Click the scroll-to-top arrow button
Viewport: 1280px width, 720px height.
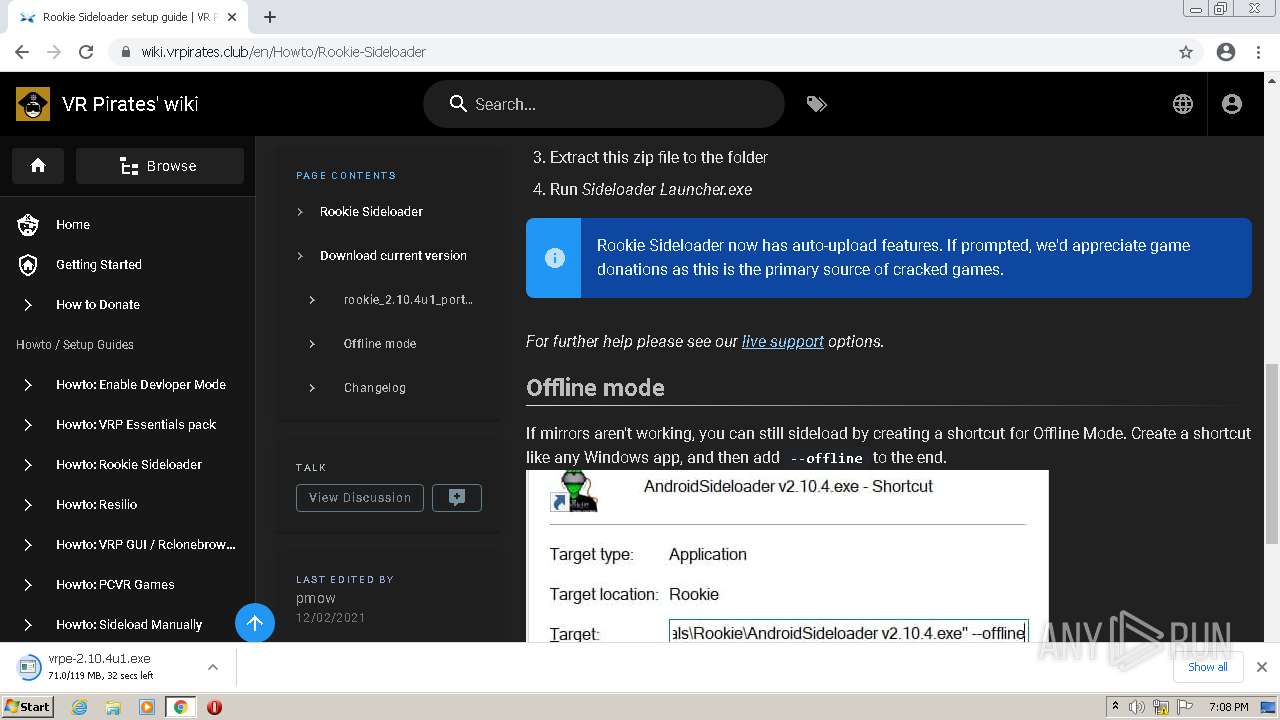tap(255, 624)
